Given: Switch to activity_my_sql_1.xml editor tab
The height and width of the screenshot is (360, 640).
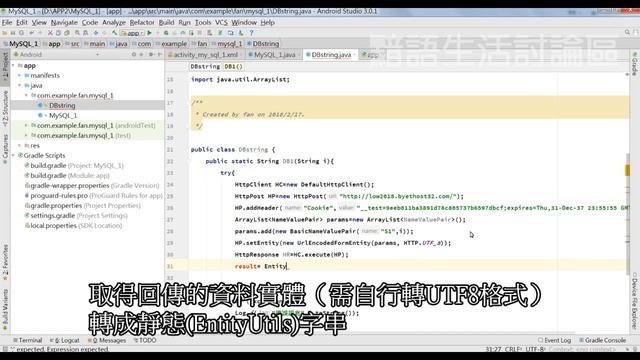Looking at the screenshot, I should pyautogui.click(x=205, y=55).
